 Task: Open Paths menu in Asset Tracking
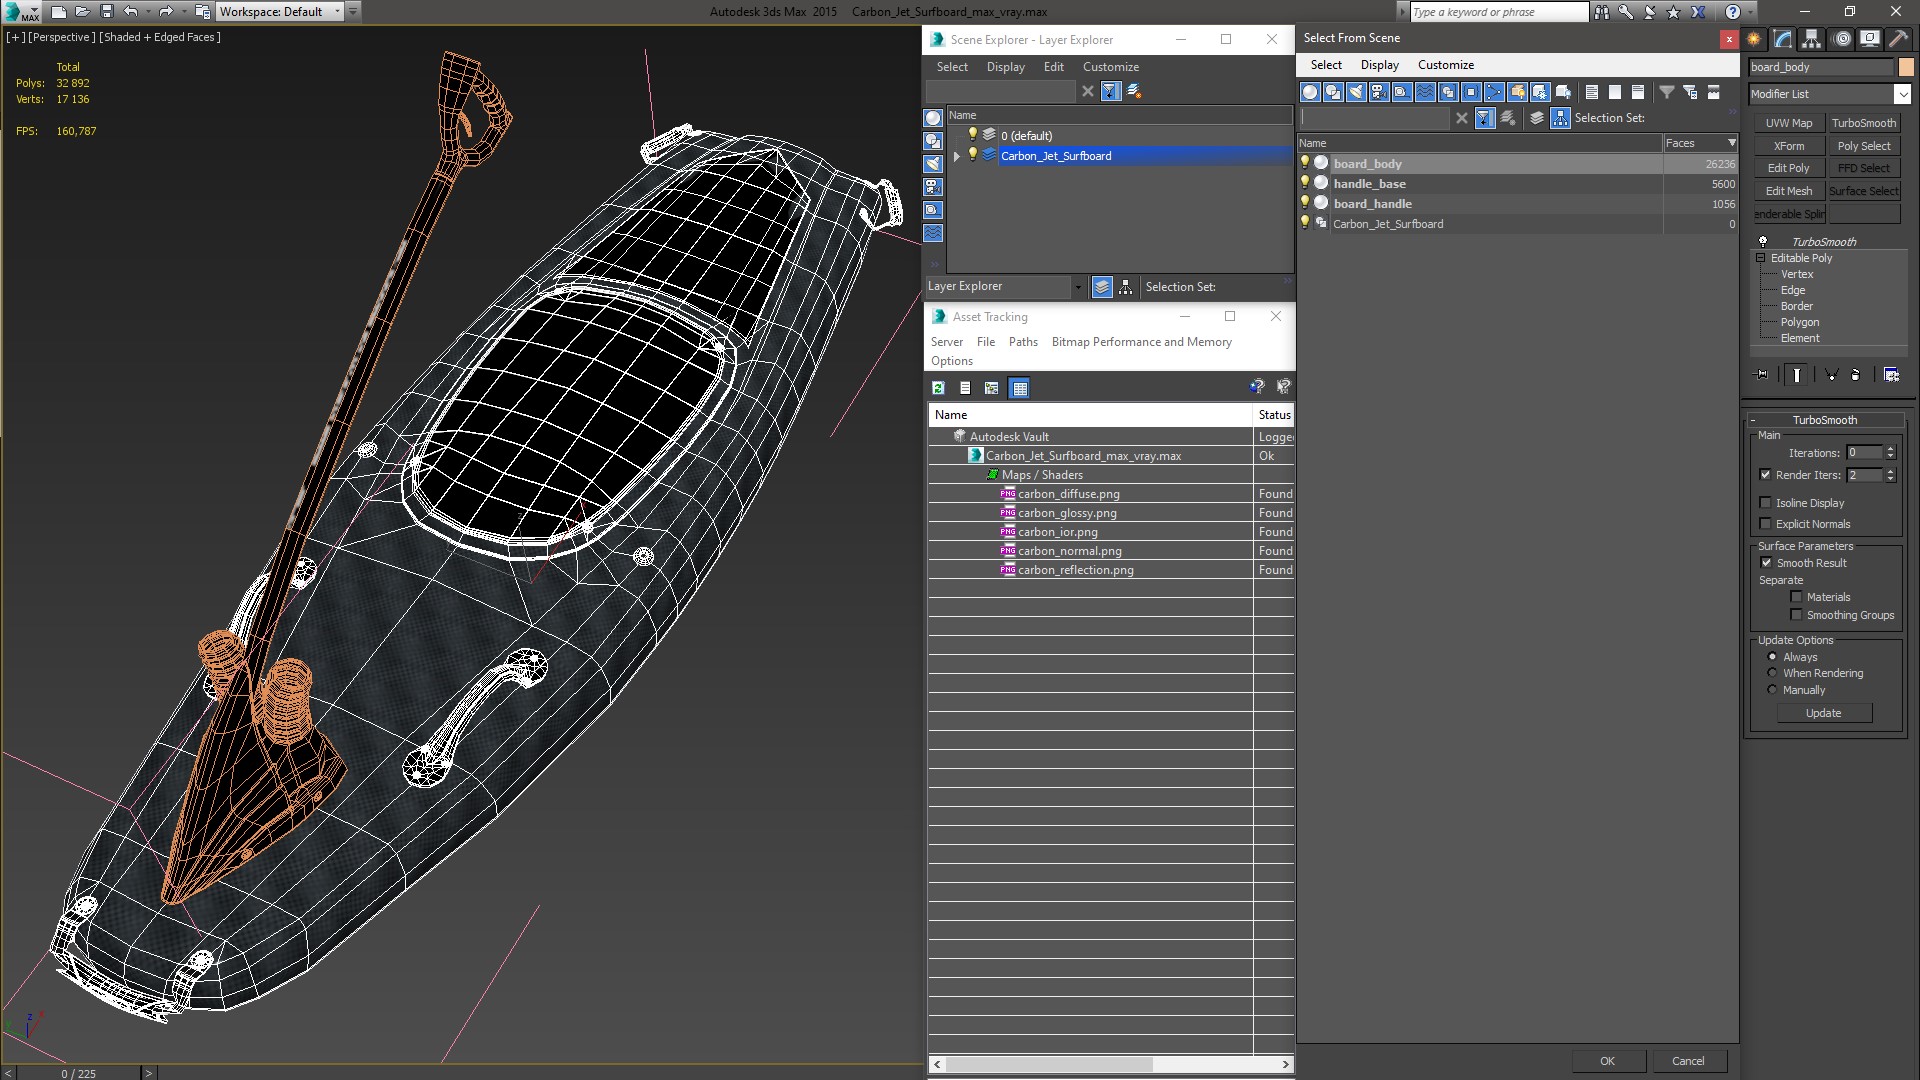pyautogui.click(x=1023, y=342)
